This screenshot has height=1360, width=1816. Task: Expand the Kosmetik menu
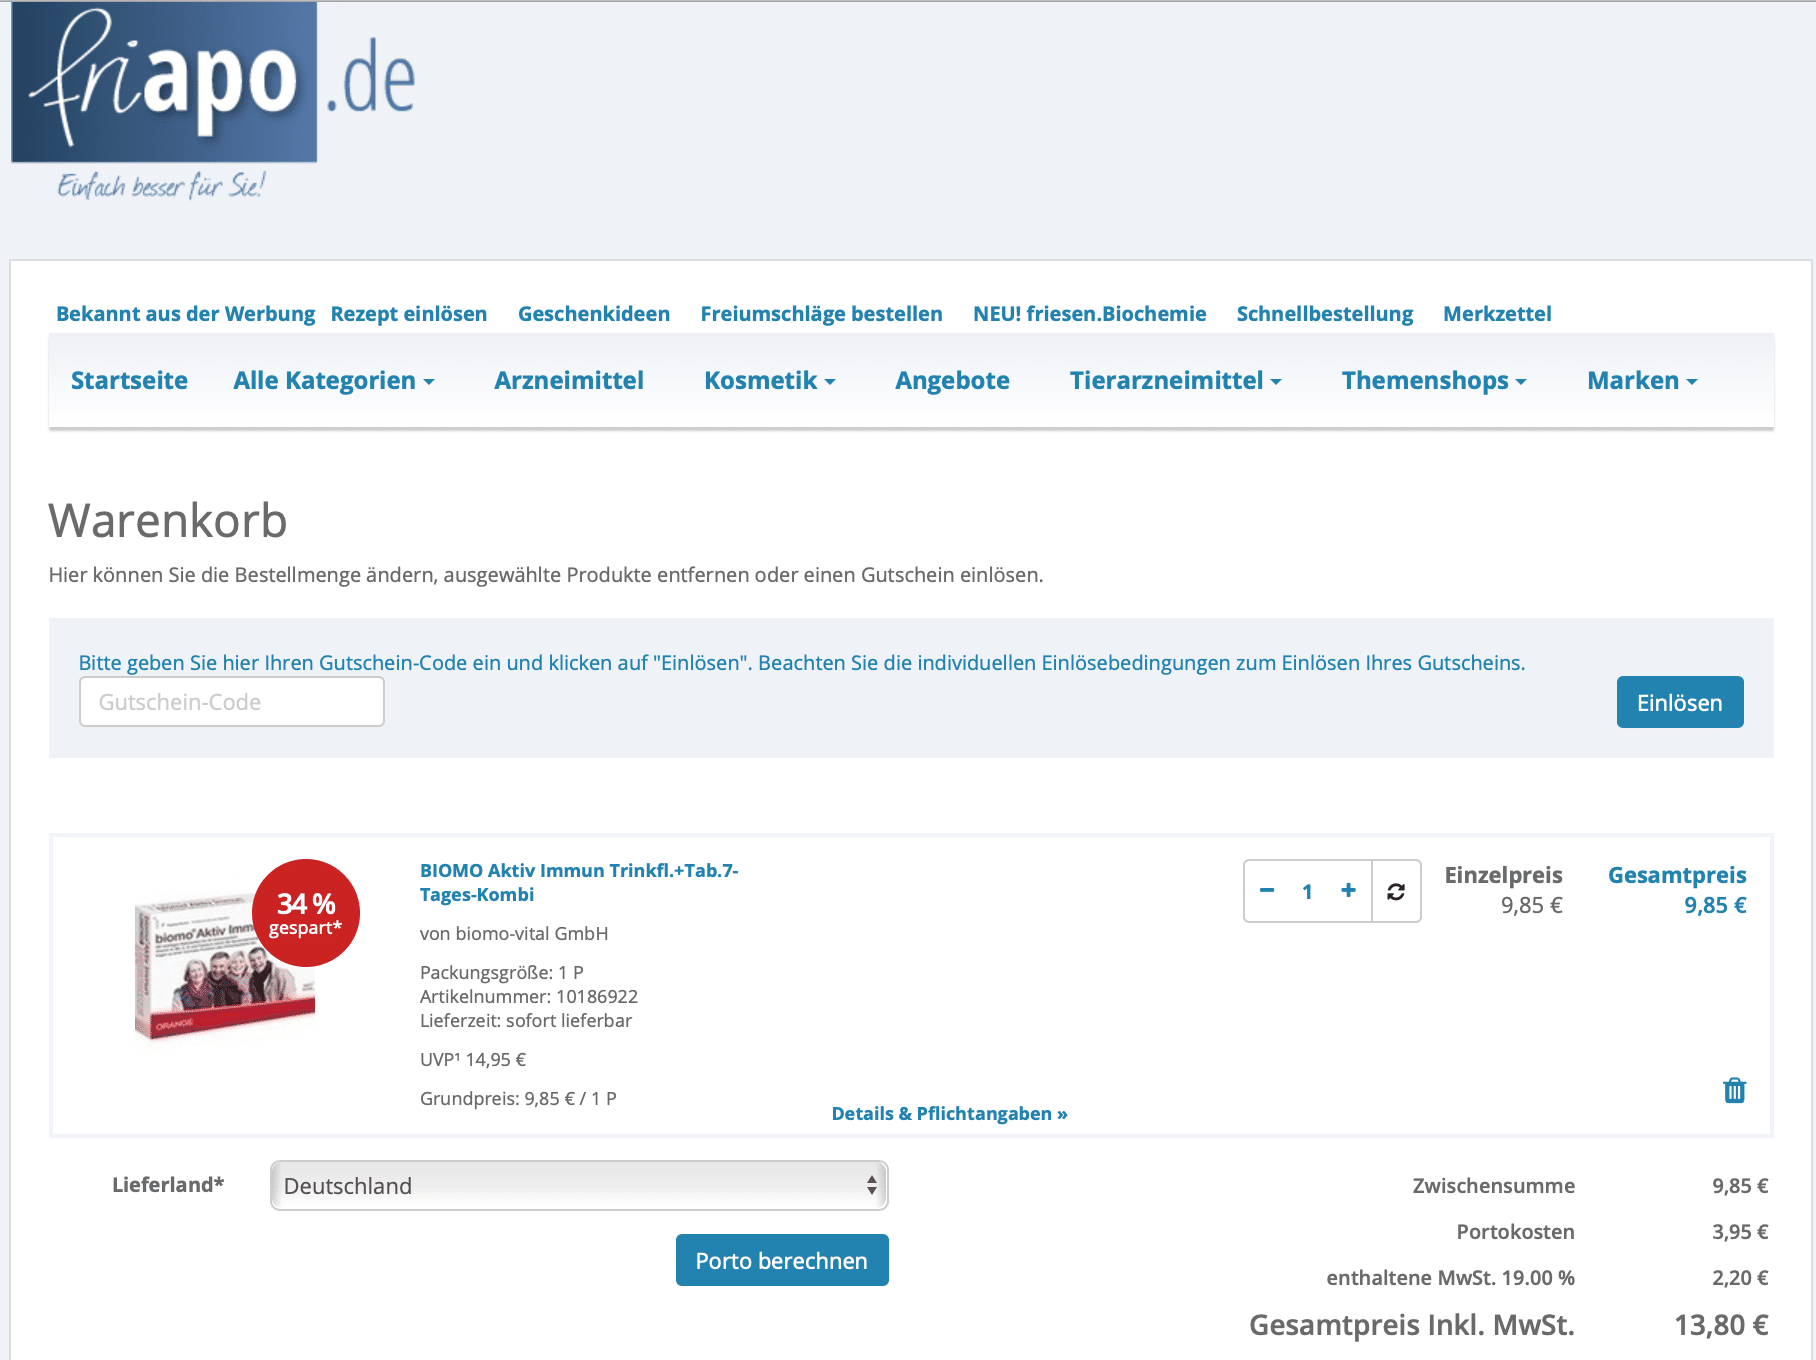pyautogui.click(x=769, y=380)
